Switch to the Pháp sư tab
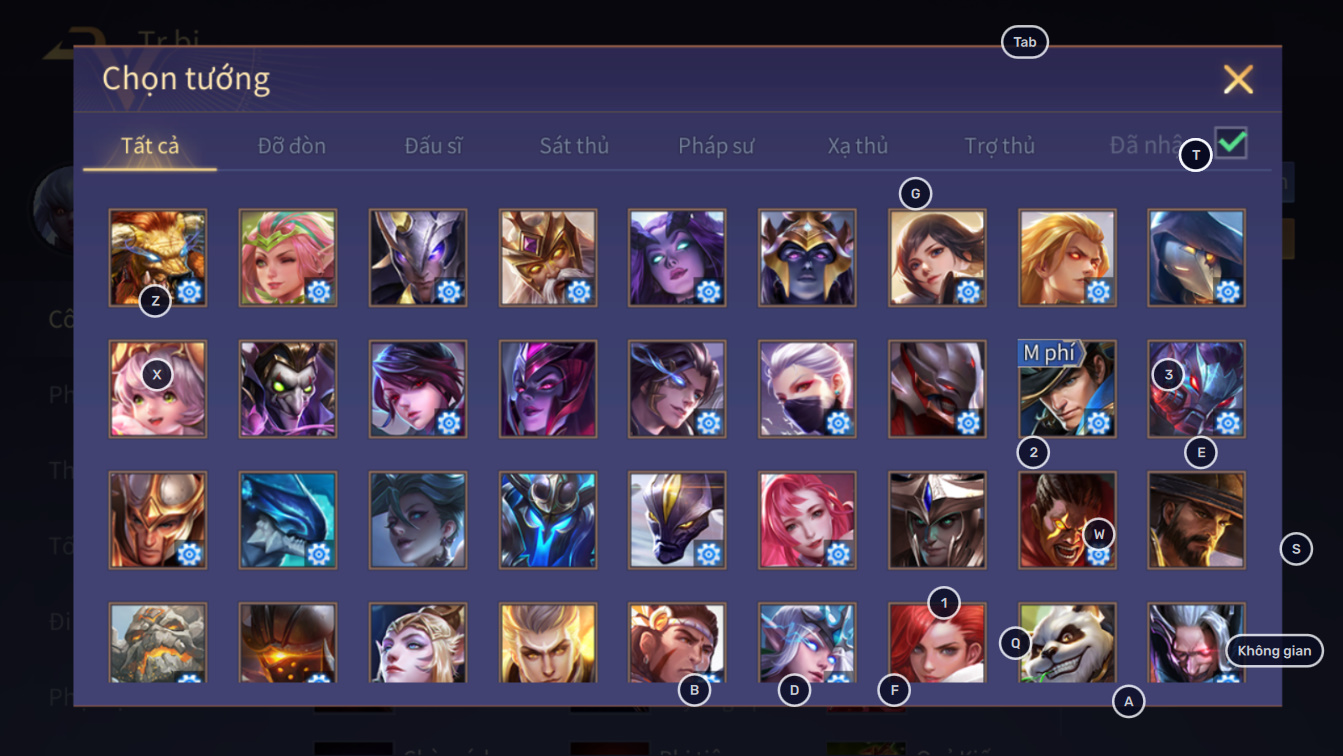 coord(716,146)
